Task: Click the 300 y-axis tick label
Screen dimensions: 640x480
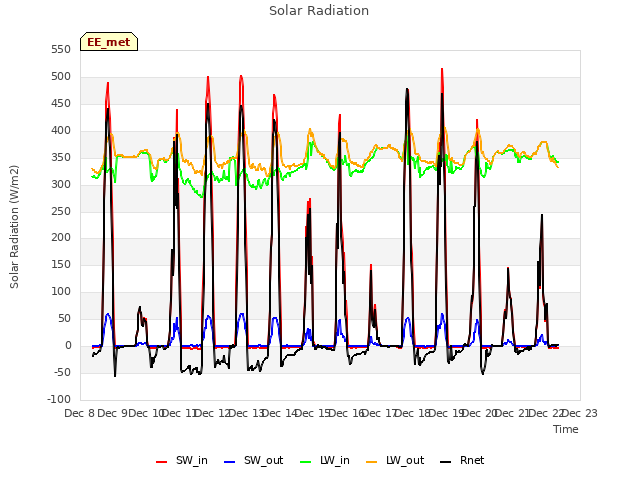Action: pyautogui.click(x=61, y=184)
